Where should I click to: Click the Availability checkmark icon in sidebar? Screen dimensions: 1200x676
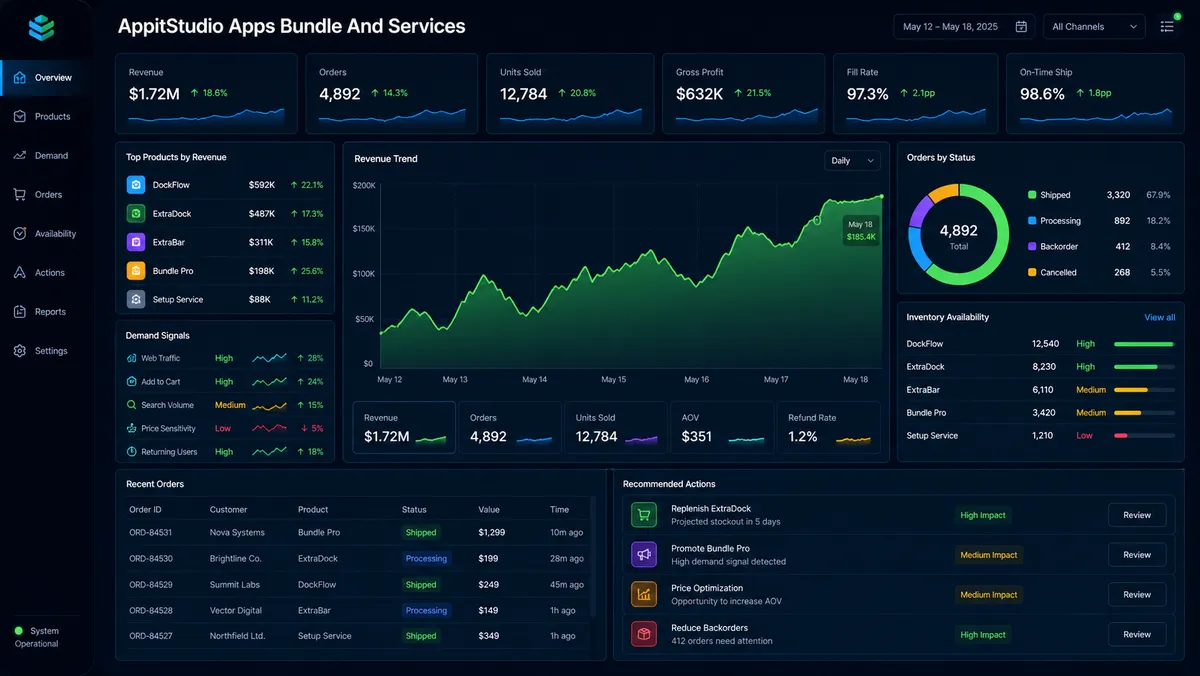point(20,233)
